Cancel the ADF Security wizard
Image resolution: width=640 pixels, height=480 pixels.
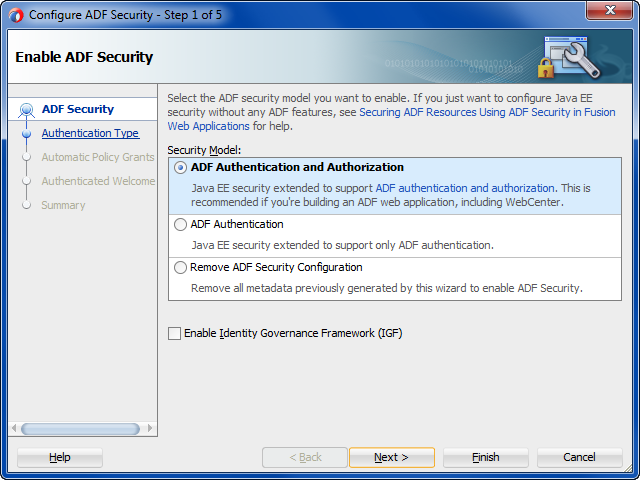(x=580, y=457)
